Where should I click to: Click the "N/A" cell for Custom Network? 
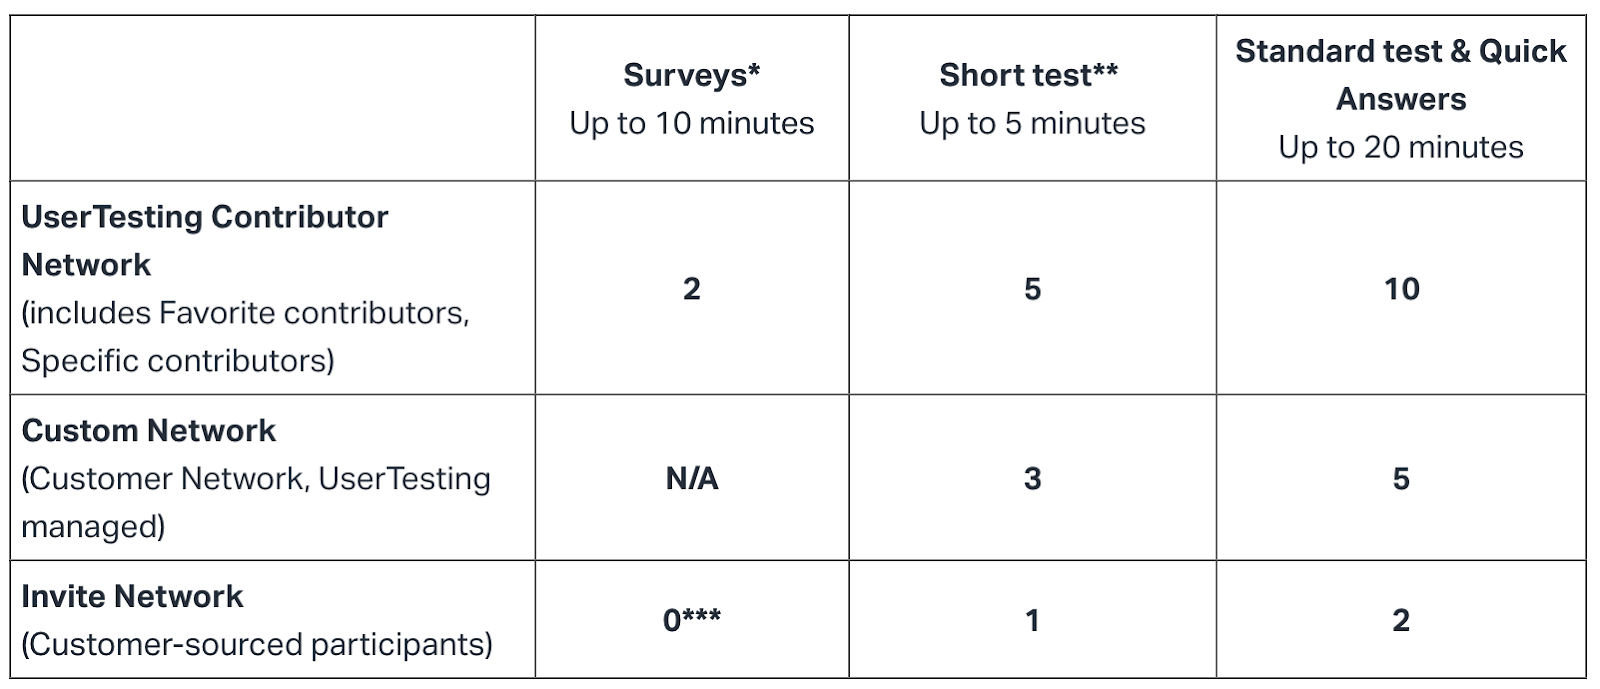click(x=691, y=479)
